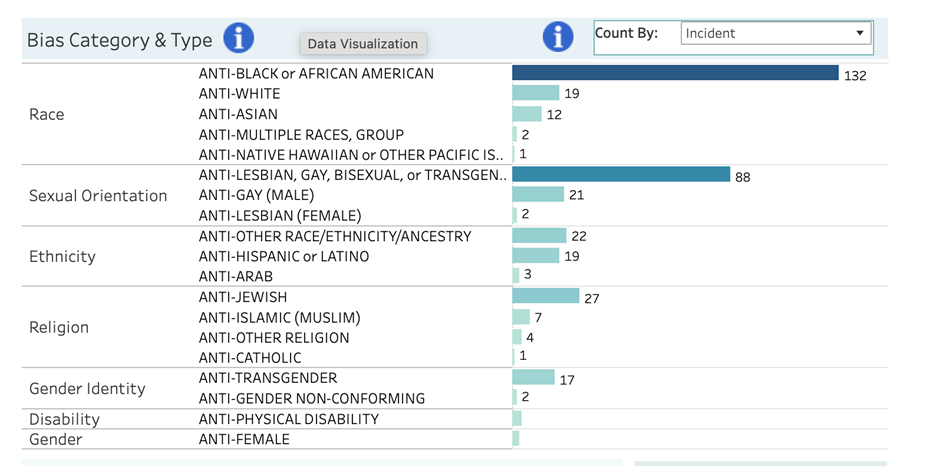
Task: Select the ANTI-PHYSICAL DISABILITY label
Action: pos(288,419)
